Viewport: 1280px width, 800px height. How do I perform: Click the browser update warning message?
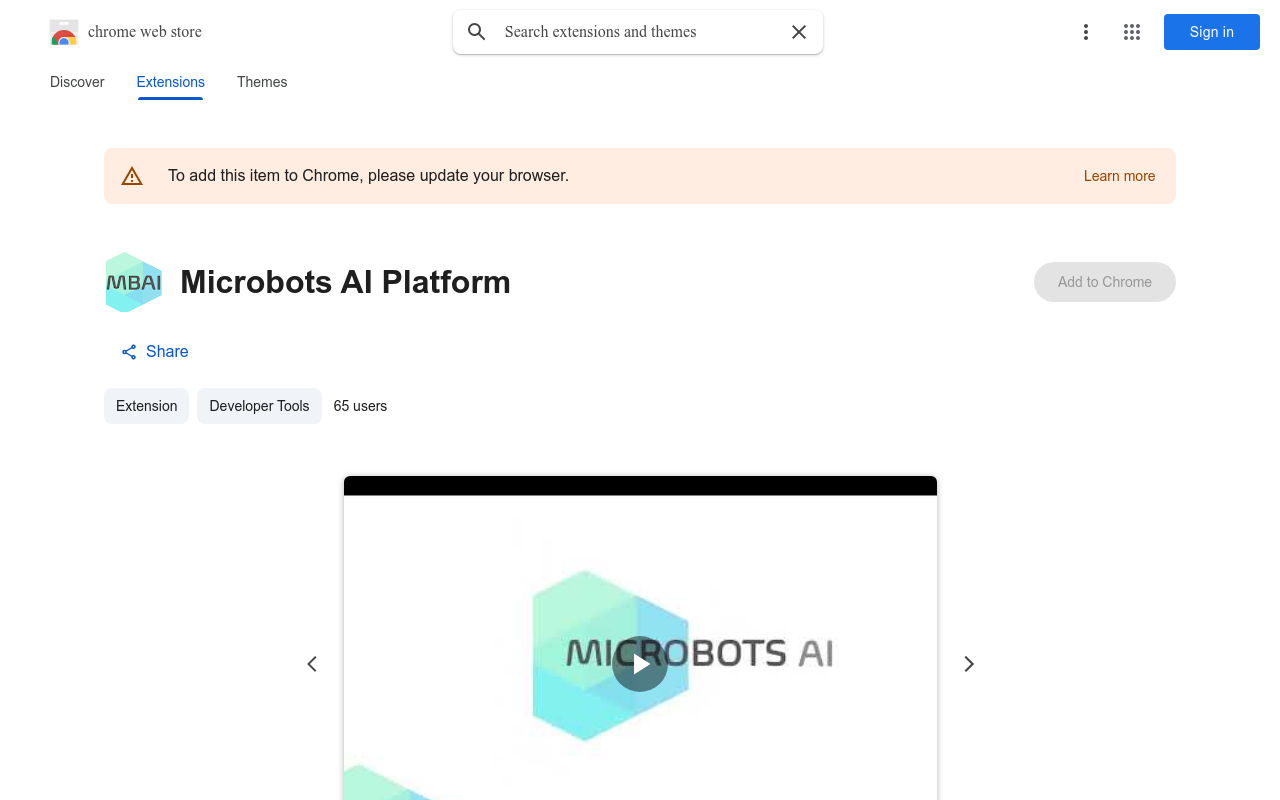(x=368, y=176)
